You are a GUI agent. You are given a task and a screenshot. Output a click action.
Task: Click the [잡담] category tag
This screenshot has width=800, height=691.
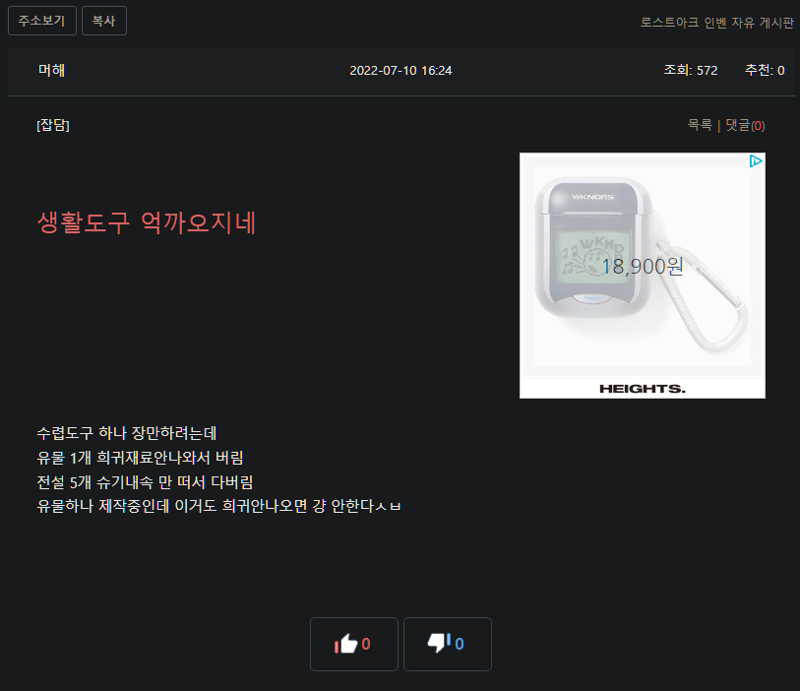[x=53, y=125]
